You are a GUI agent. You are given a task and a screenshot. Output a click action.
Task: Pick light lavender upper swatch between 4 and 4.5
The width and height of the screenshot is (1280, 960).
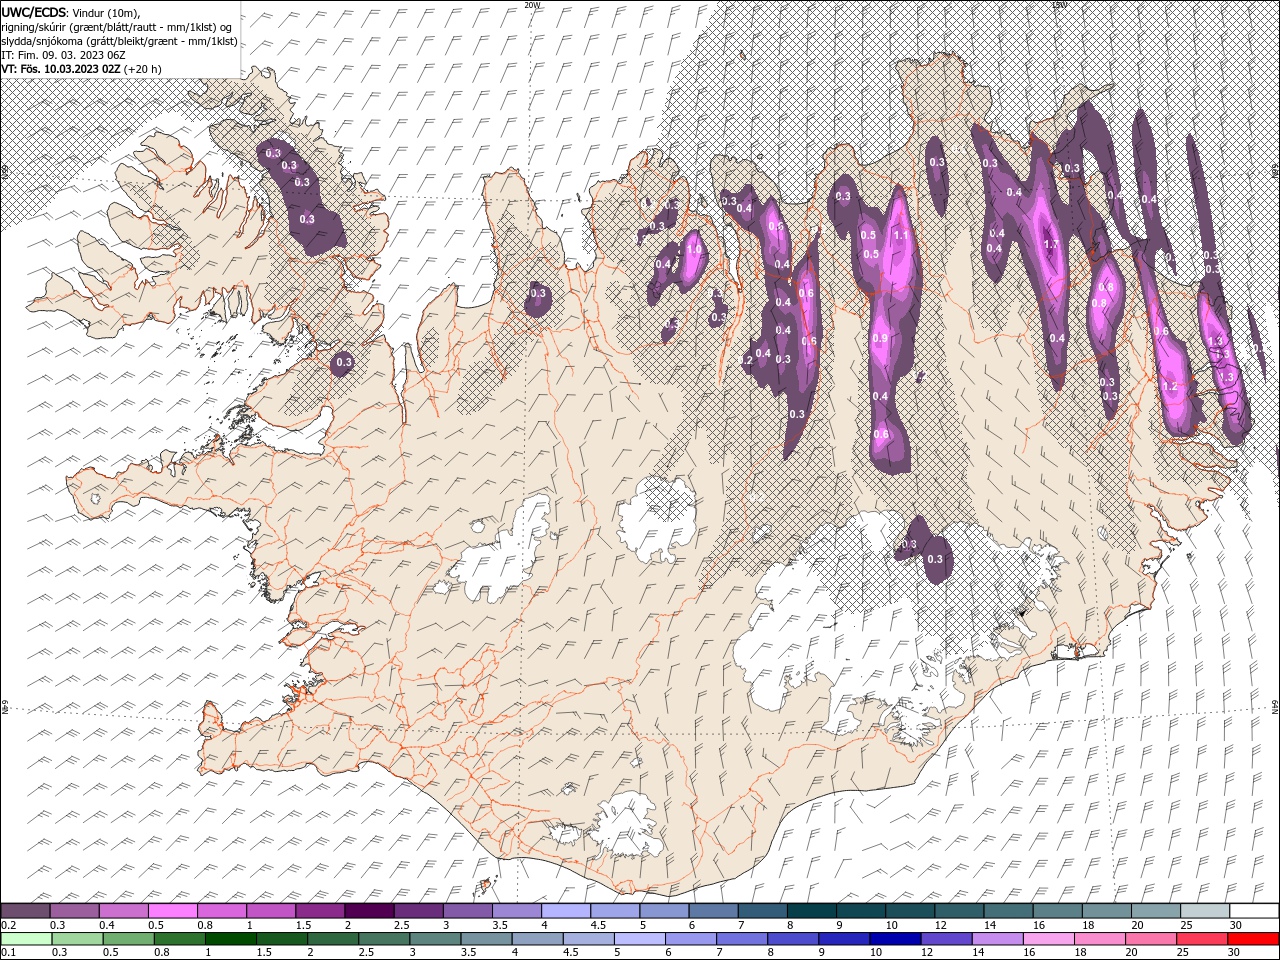[566, 911]
